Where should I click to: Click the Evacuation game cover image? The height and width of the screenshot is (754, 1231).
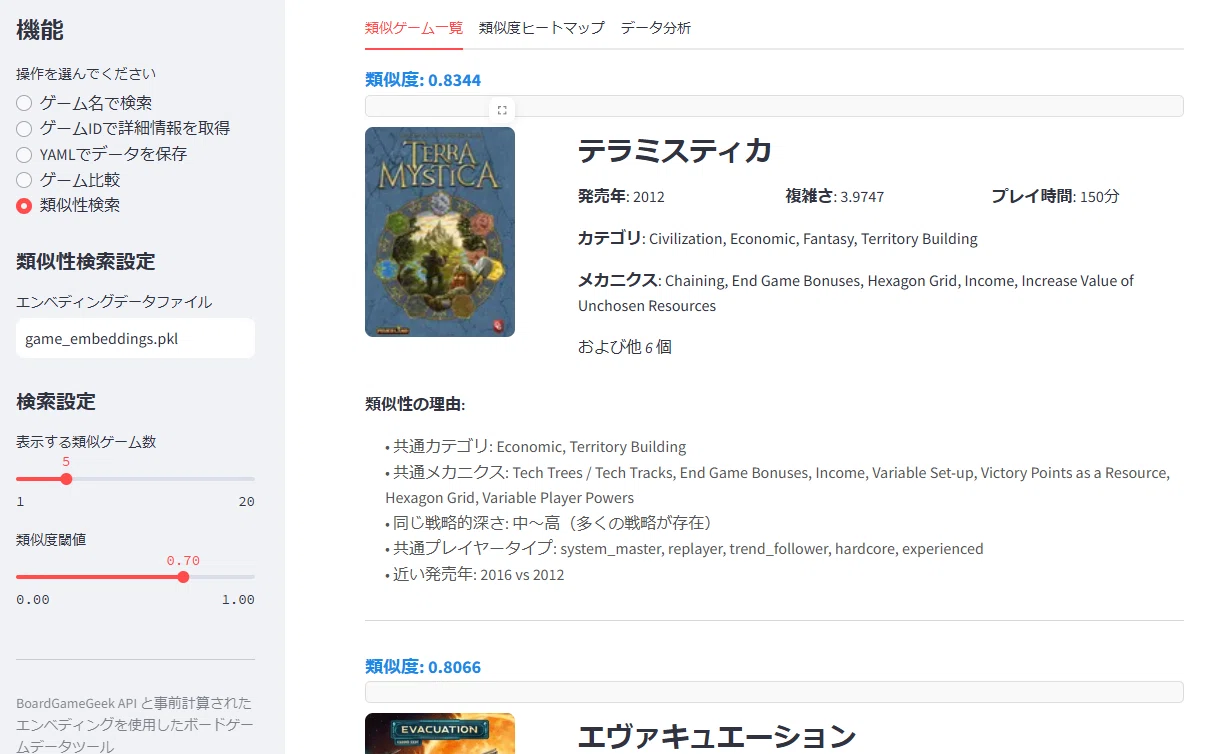pos(440,733)
